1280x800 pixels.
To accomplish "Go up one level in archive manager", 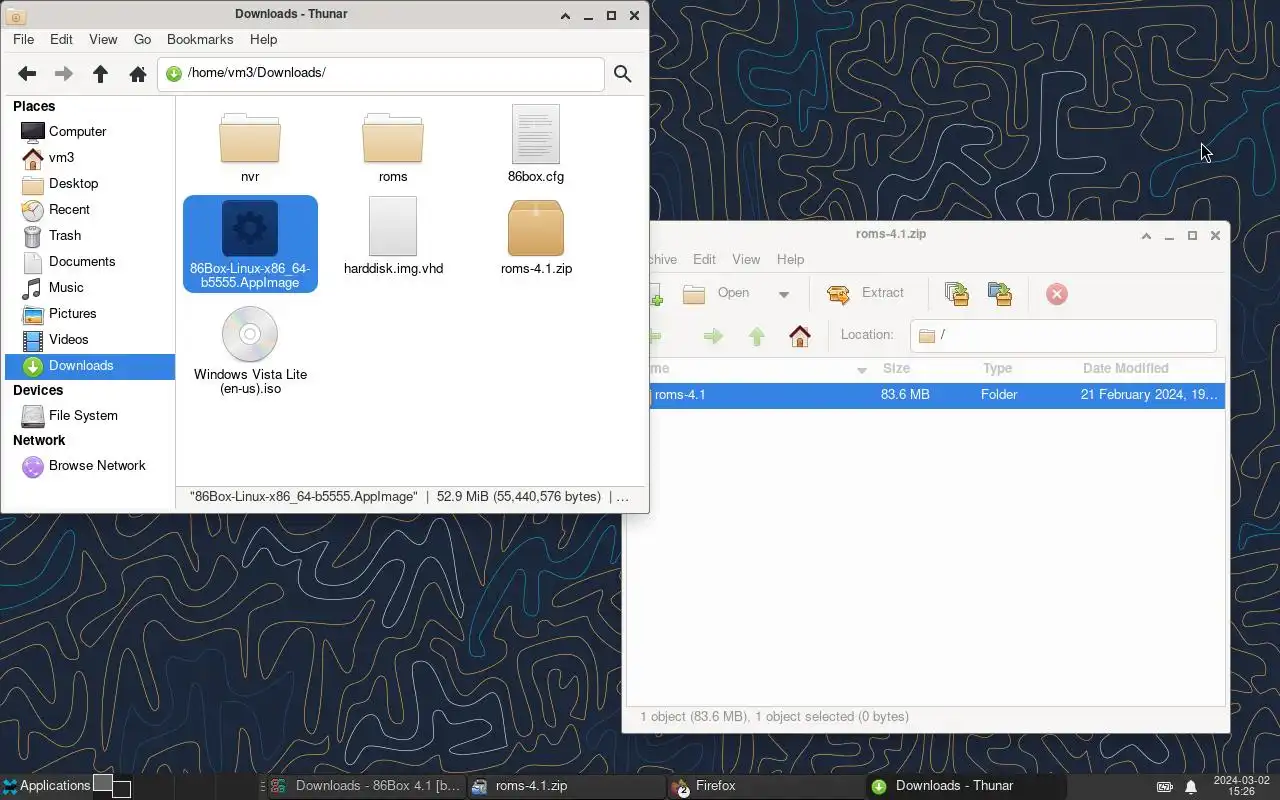I will [x=757, y=336].
